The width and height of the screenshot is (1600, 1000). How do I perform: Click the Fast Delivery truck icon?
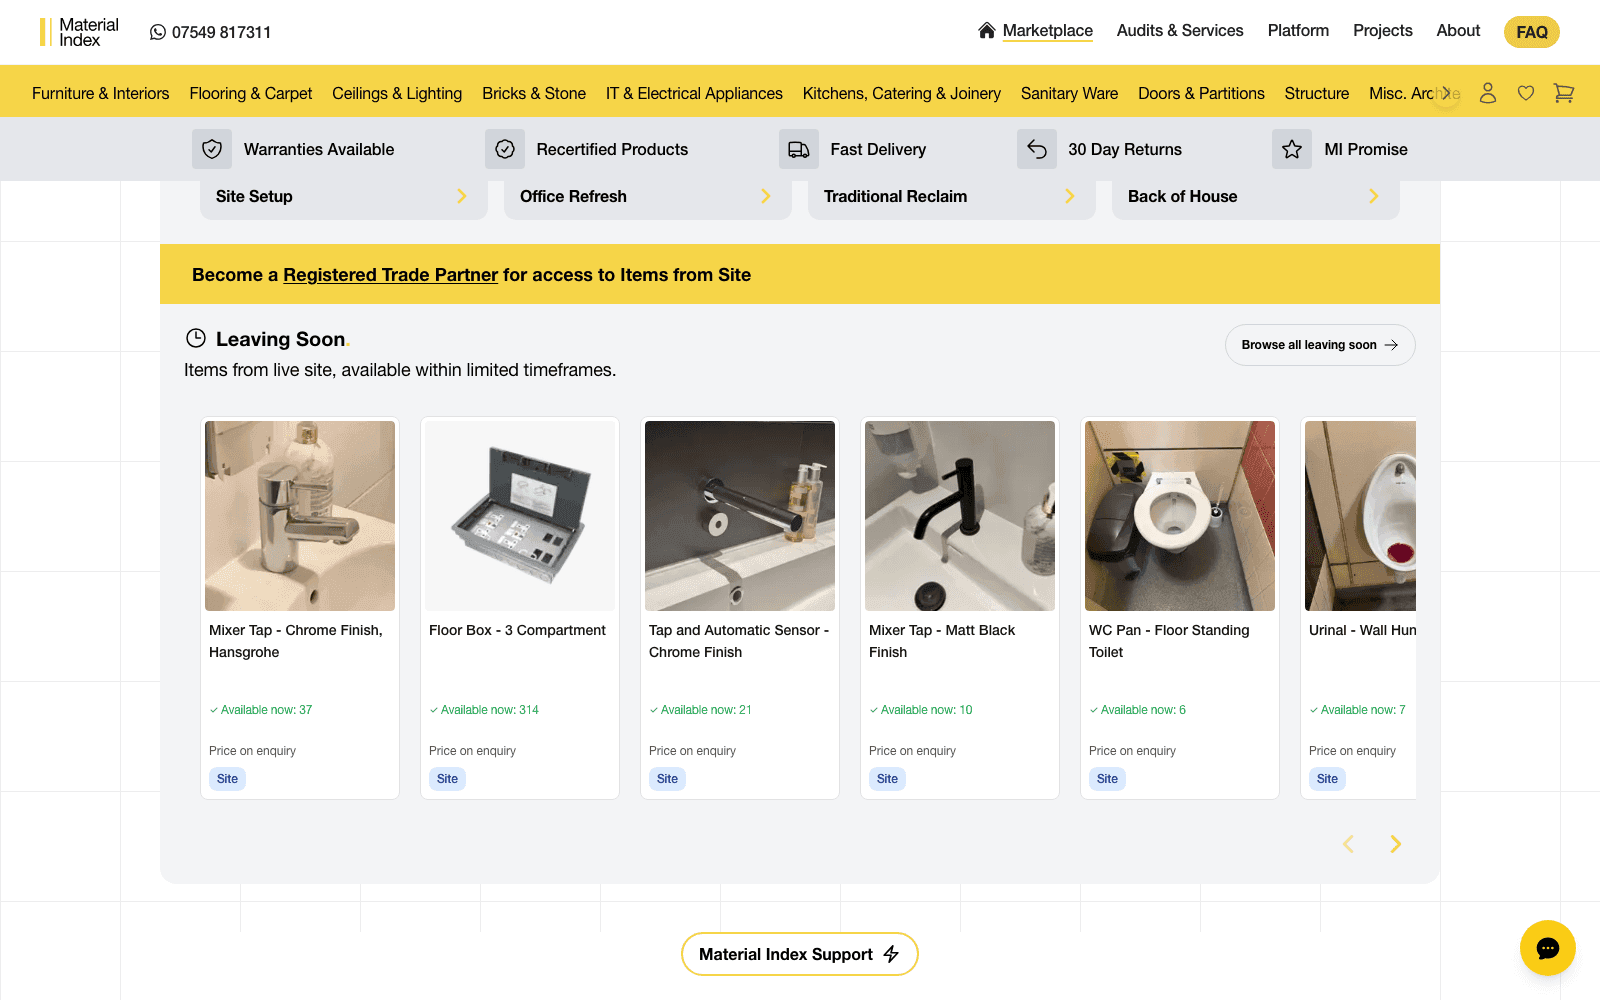point(799,149)
